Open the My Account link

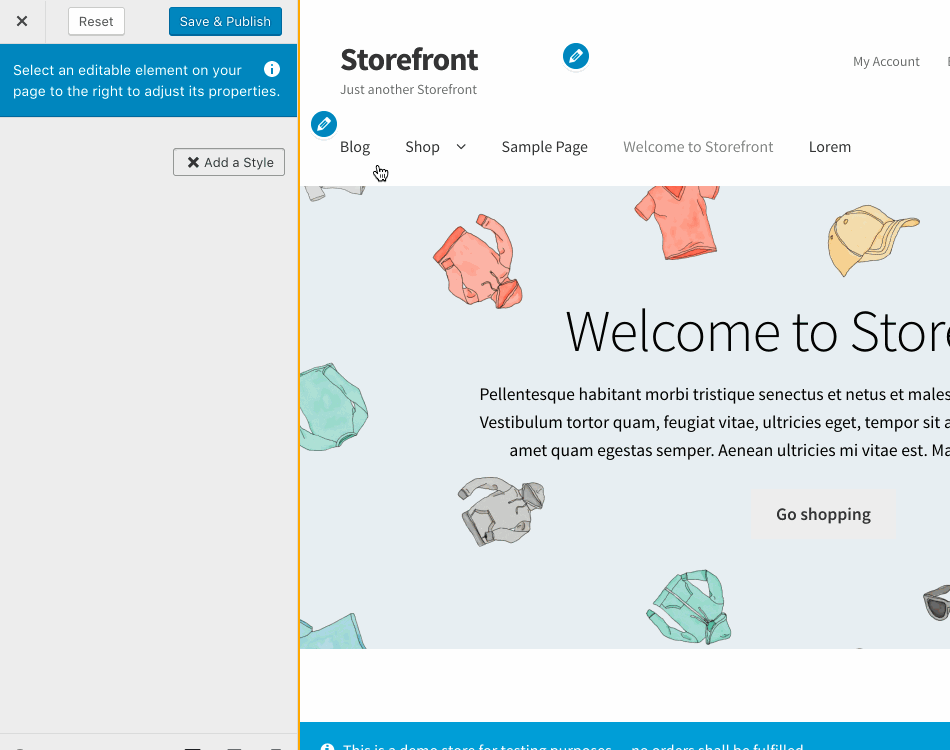(885, 61)
